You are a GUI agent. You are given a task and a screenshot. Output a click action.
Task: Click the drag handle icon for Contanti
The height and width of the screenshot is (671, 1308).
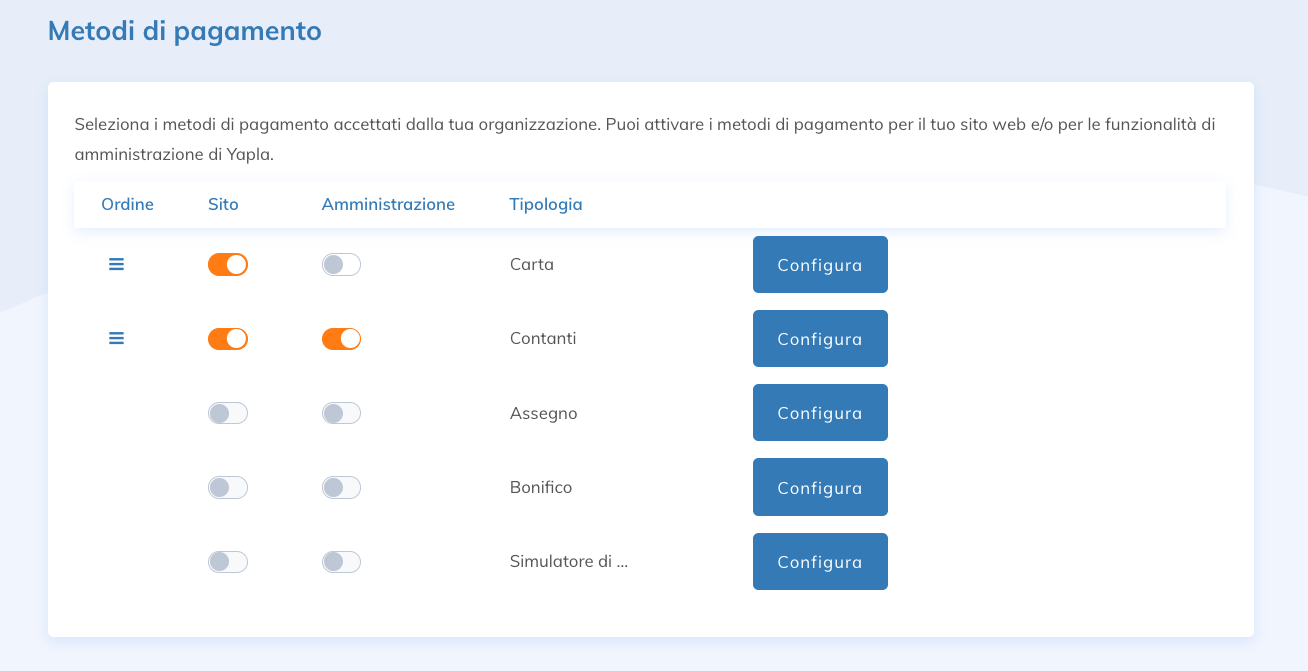click(116, 339)
